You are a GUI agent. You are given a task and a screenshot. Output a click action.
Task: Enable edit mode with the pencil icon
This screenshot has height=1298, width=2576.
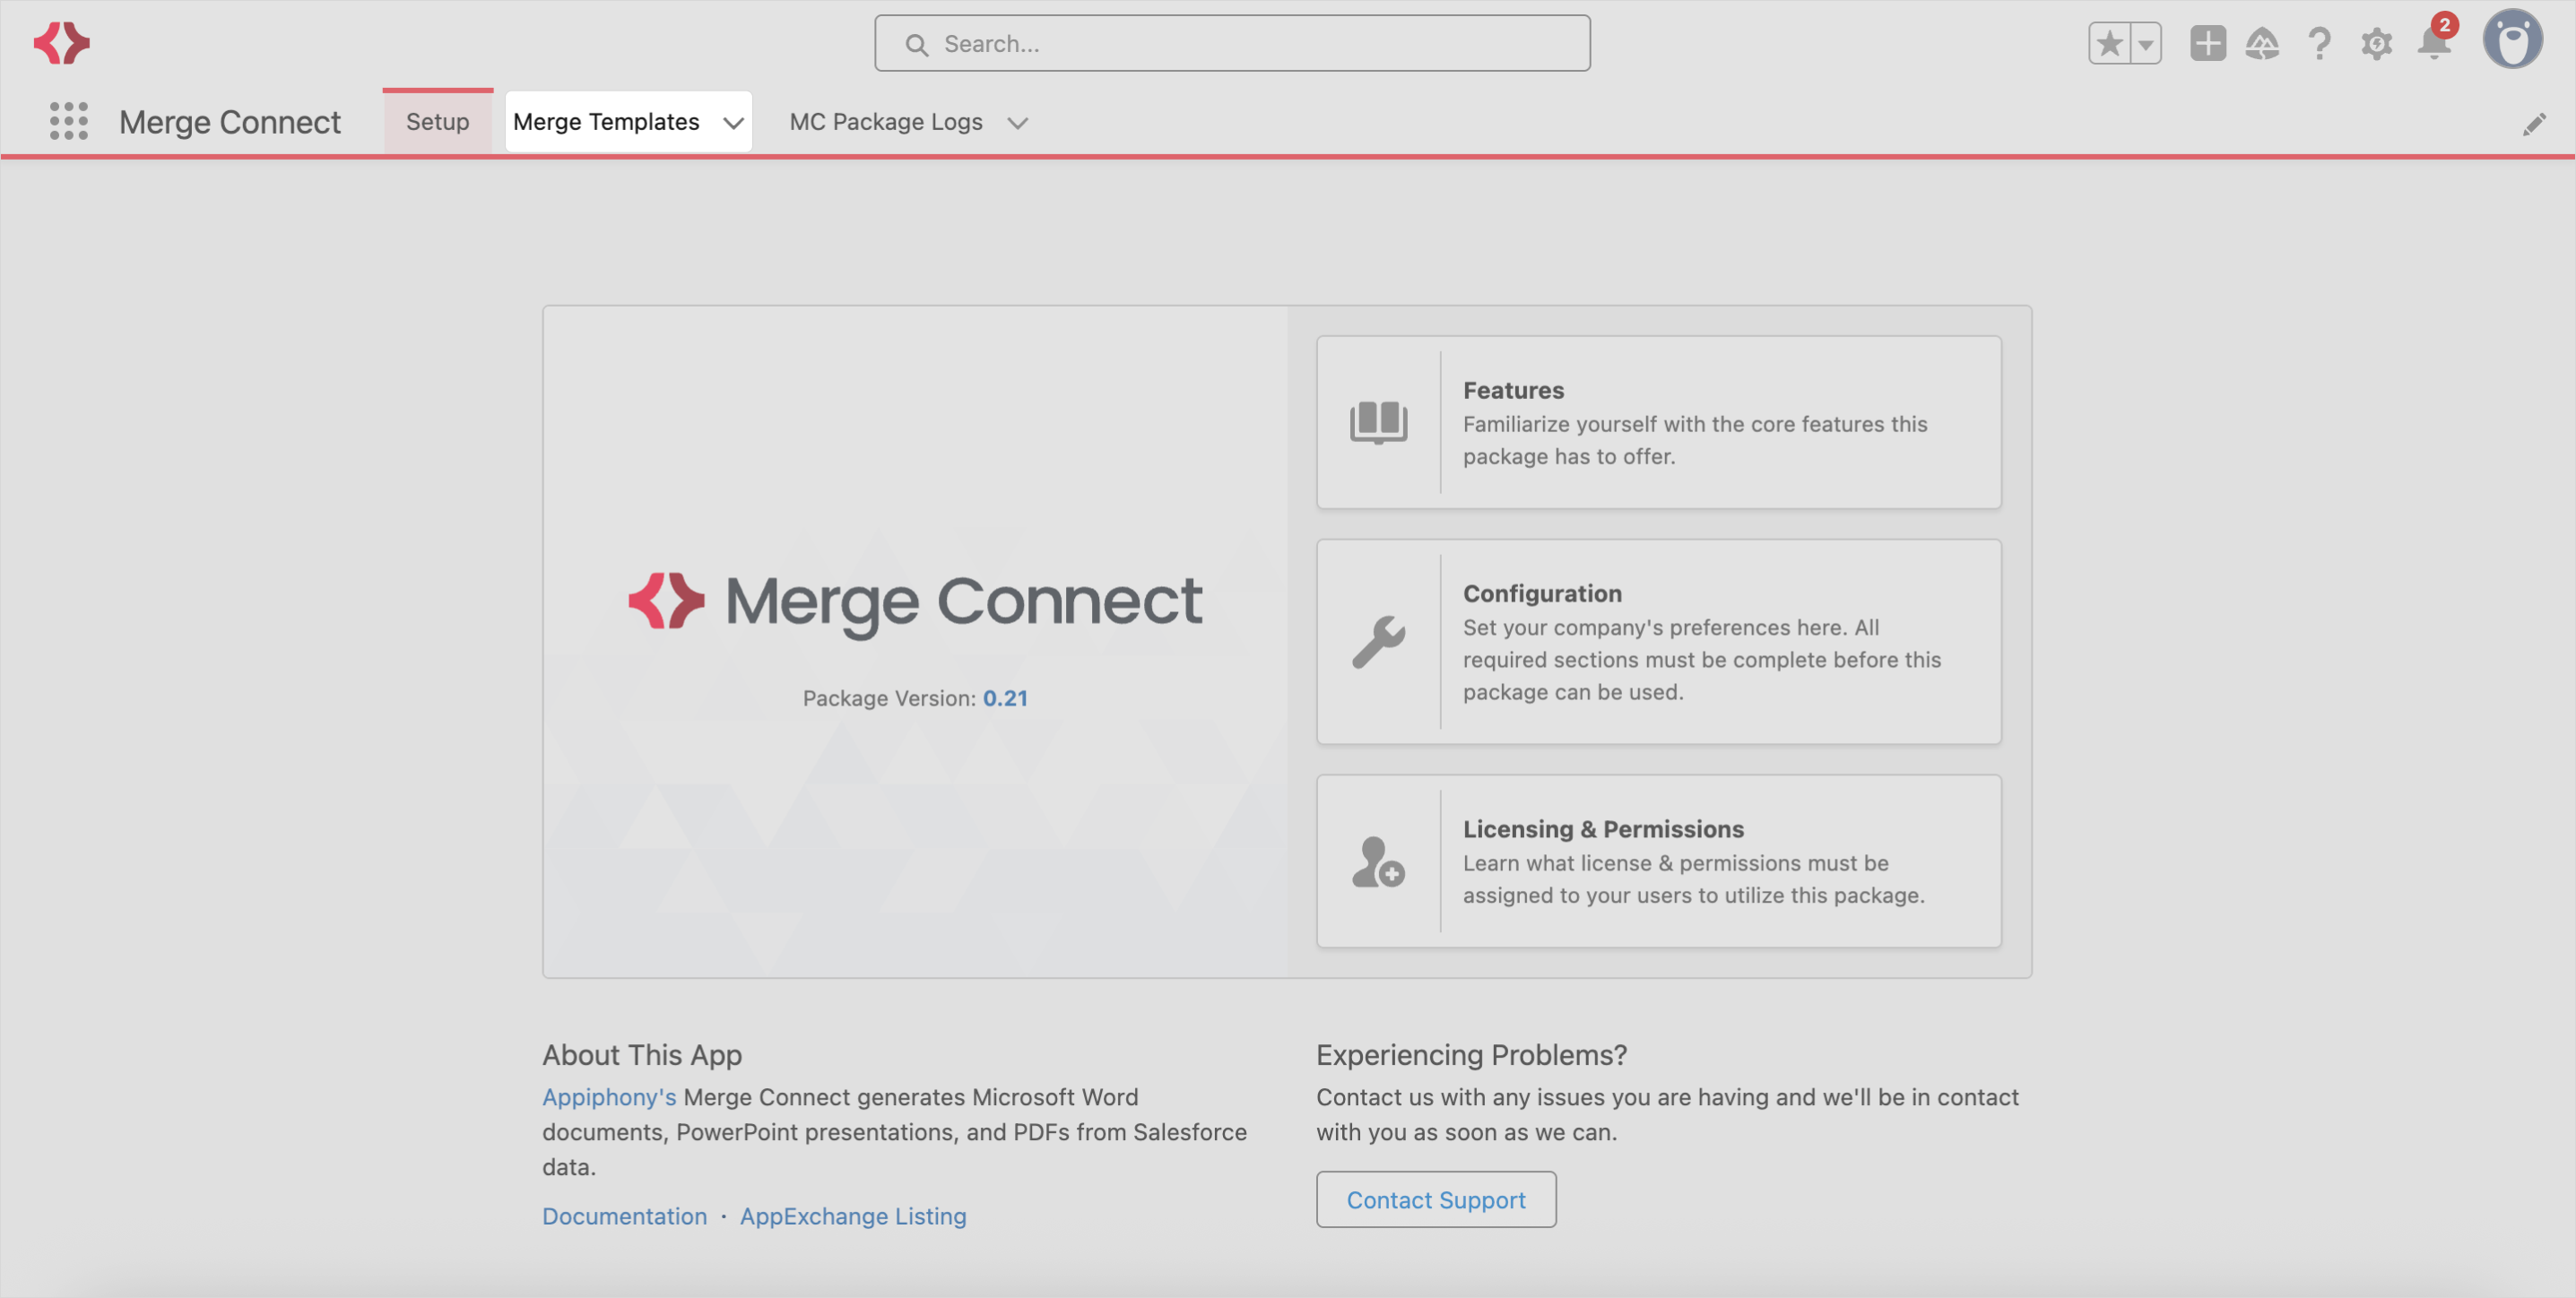pyautogui.click(x=2536, y=122)
